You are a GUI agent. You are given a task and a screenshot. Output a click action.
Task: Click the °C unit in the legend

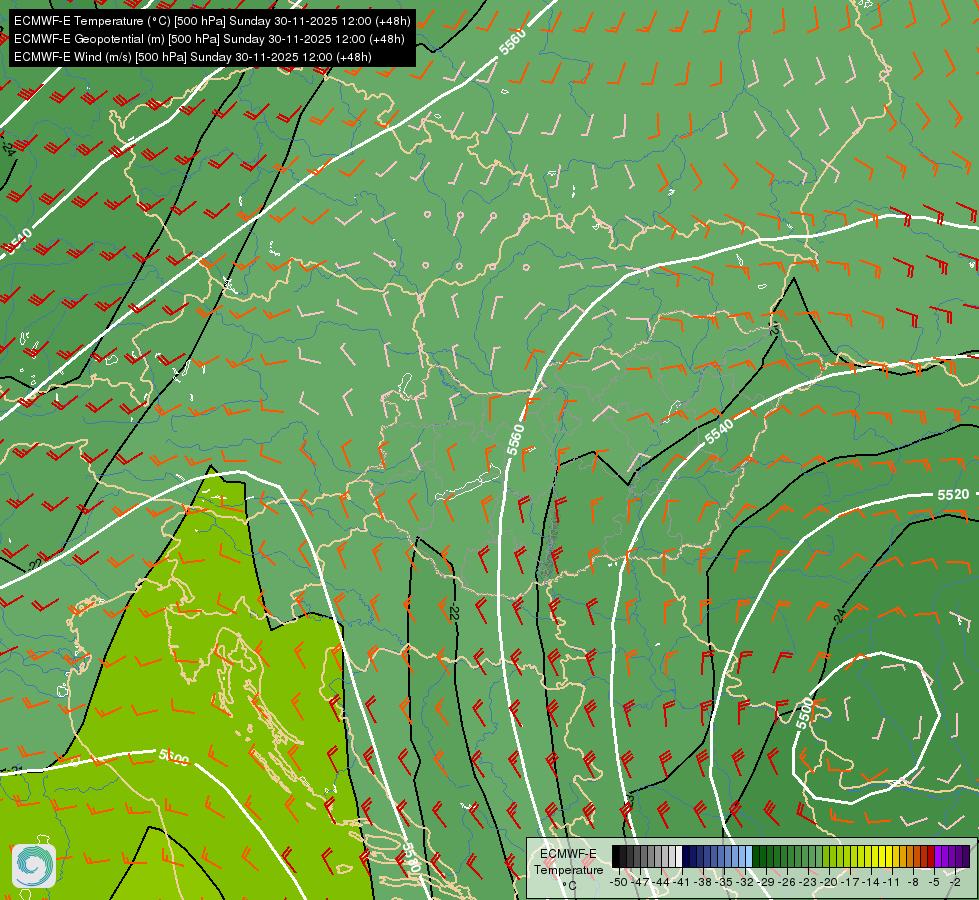pos(569,886)
